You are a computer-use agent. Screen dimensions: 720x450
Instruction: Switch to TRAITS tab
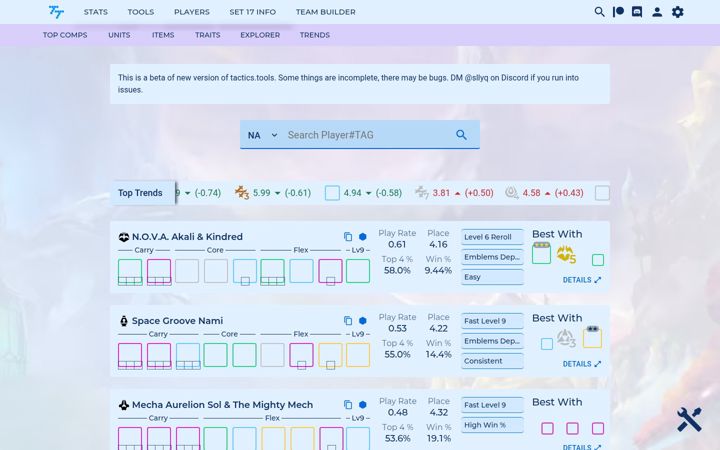(208, 35)
